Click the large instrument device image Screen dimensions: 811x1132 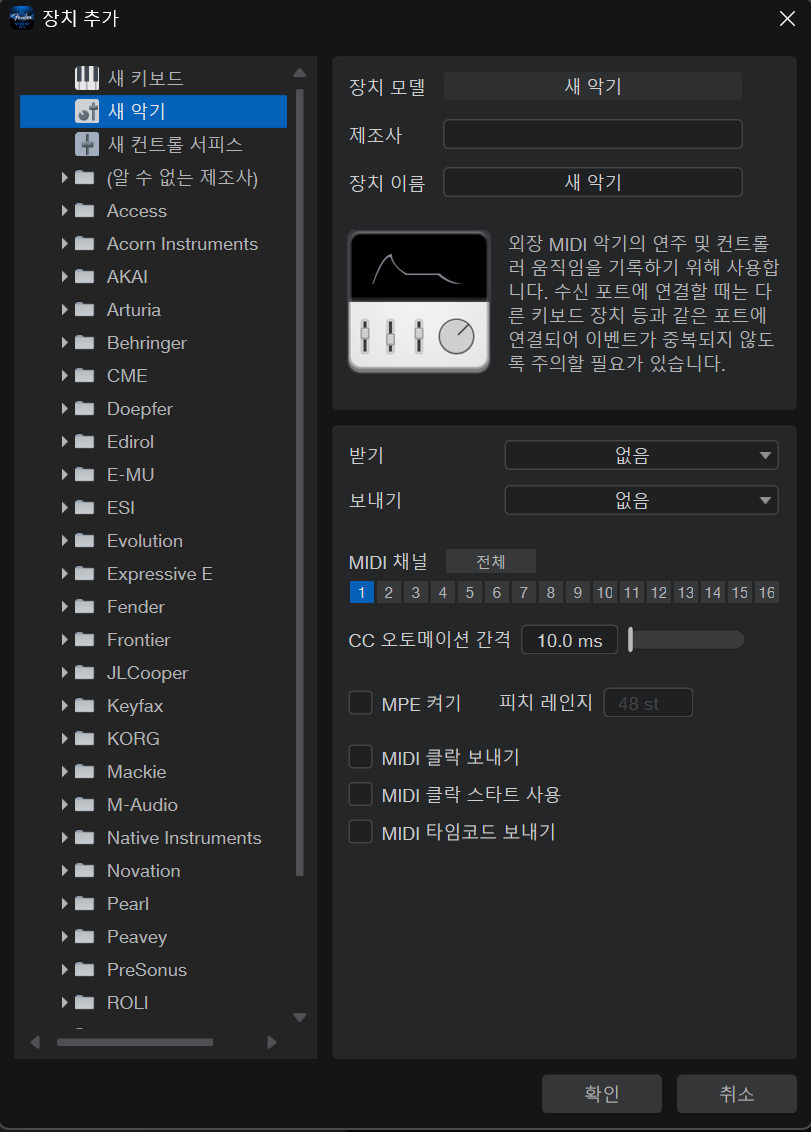(418, 301)
